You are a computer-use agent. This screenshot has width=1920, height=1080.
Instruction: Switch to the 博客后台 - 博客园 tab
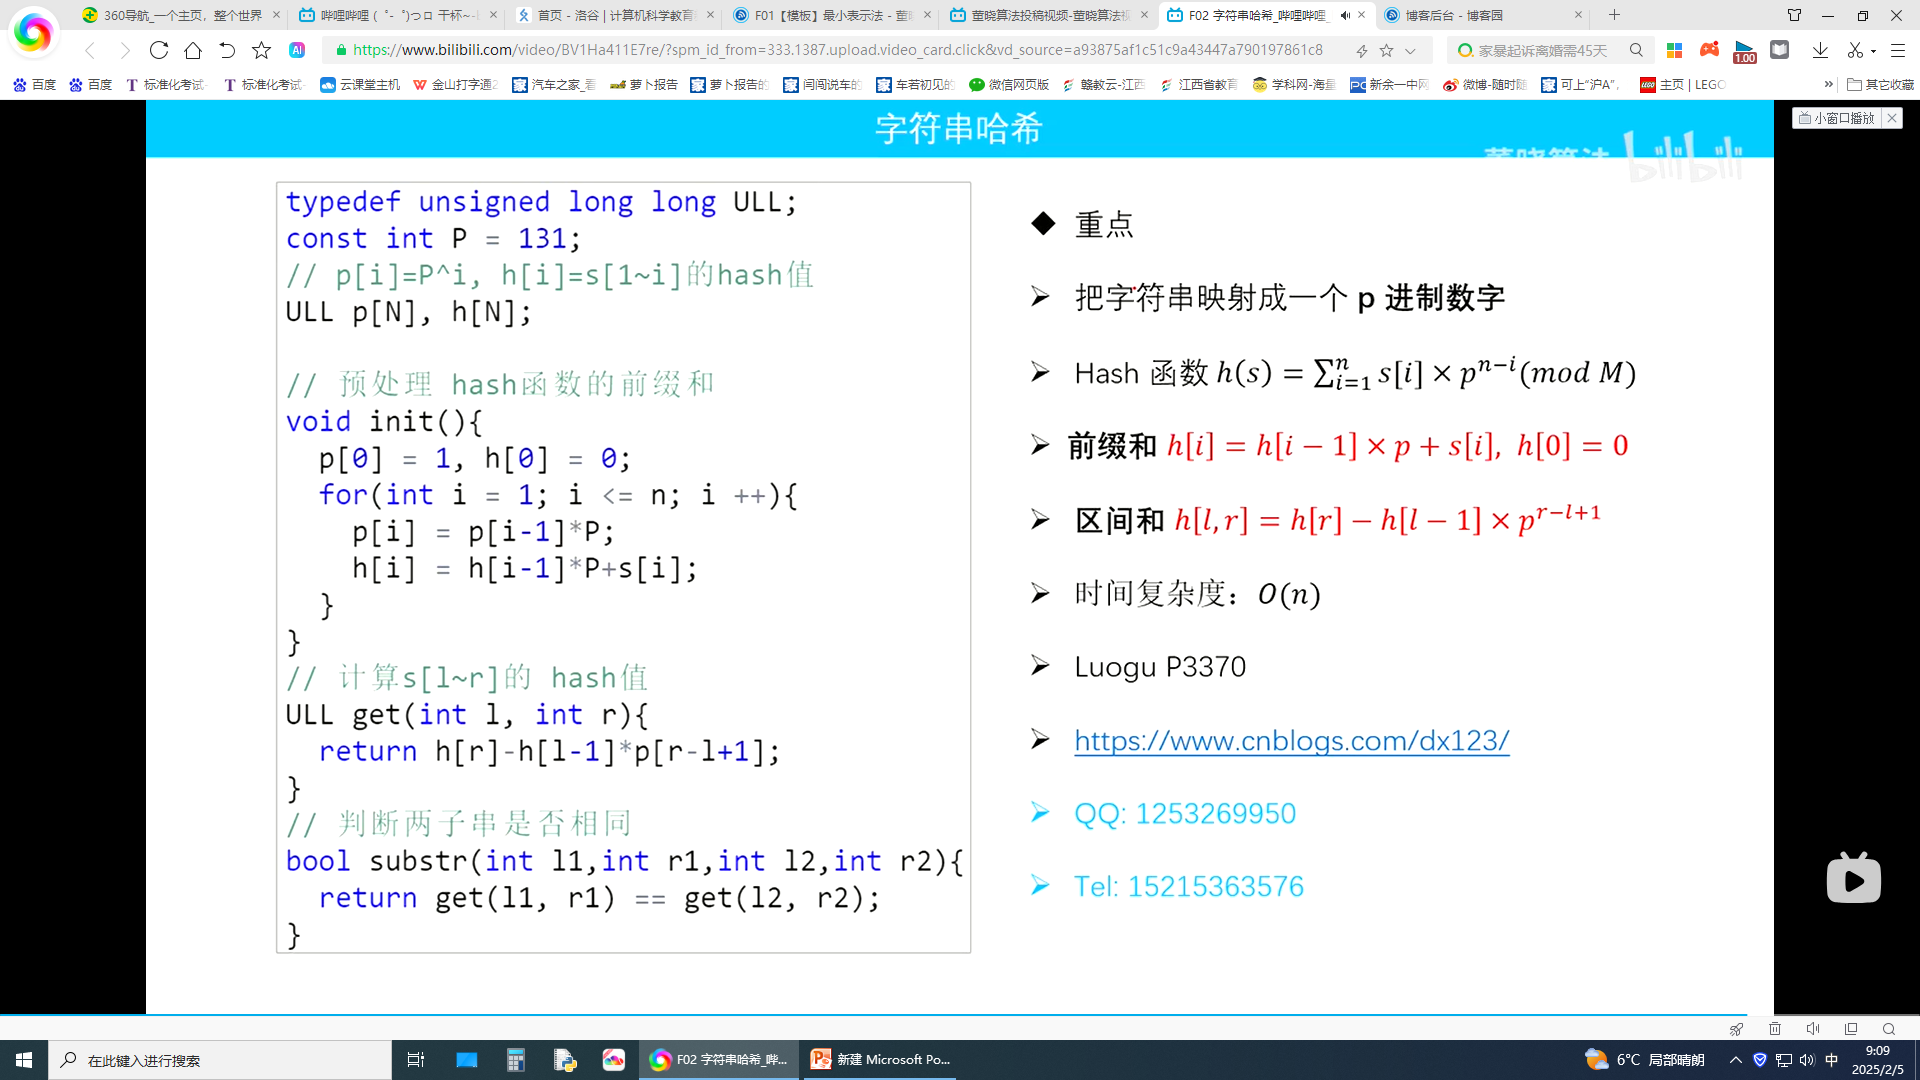click(x=1455, y=15)
